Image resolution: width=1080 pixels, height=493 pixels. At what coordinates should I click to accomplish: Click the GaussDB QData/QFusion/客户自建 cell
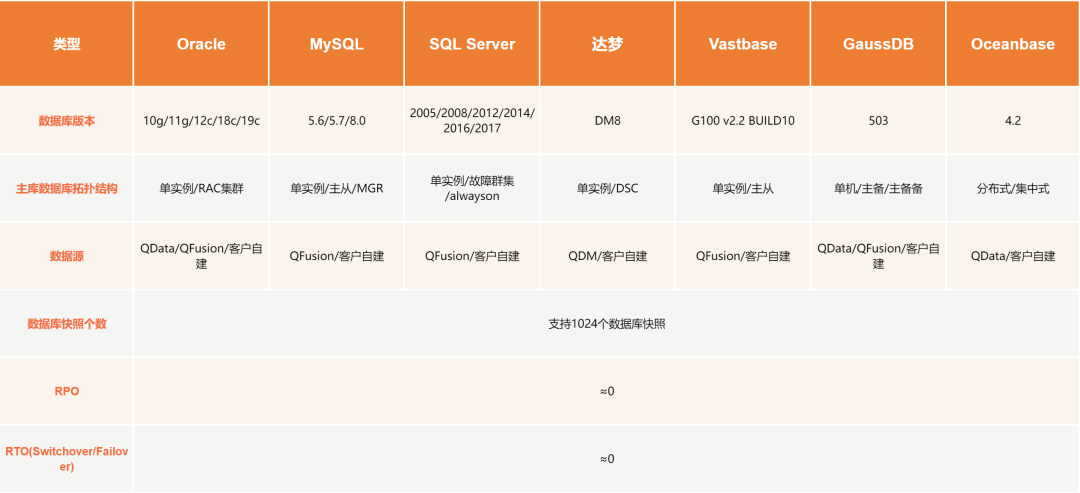[x=878, y=256]
